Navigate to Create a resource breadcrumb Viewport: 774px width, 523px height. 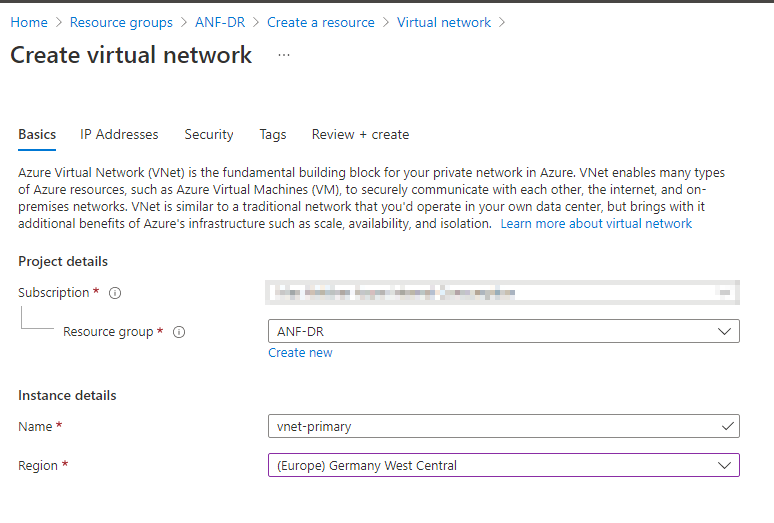320,22
